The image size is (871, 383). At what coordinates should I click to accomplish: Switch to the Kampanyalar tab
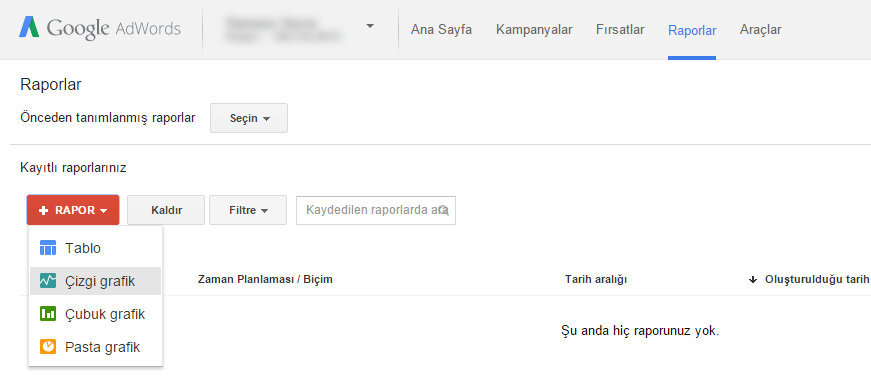[x=534, y=29]
